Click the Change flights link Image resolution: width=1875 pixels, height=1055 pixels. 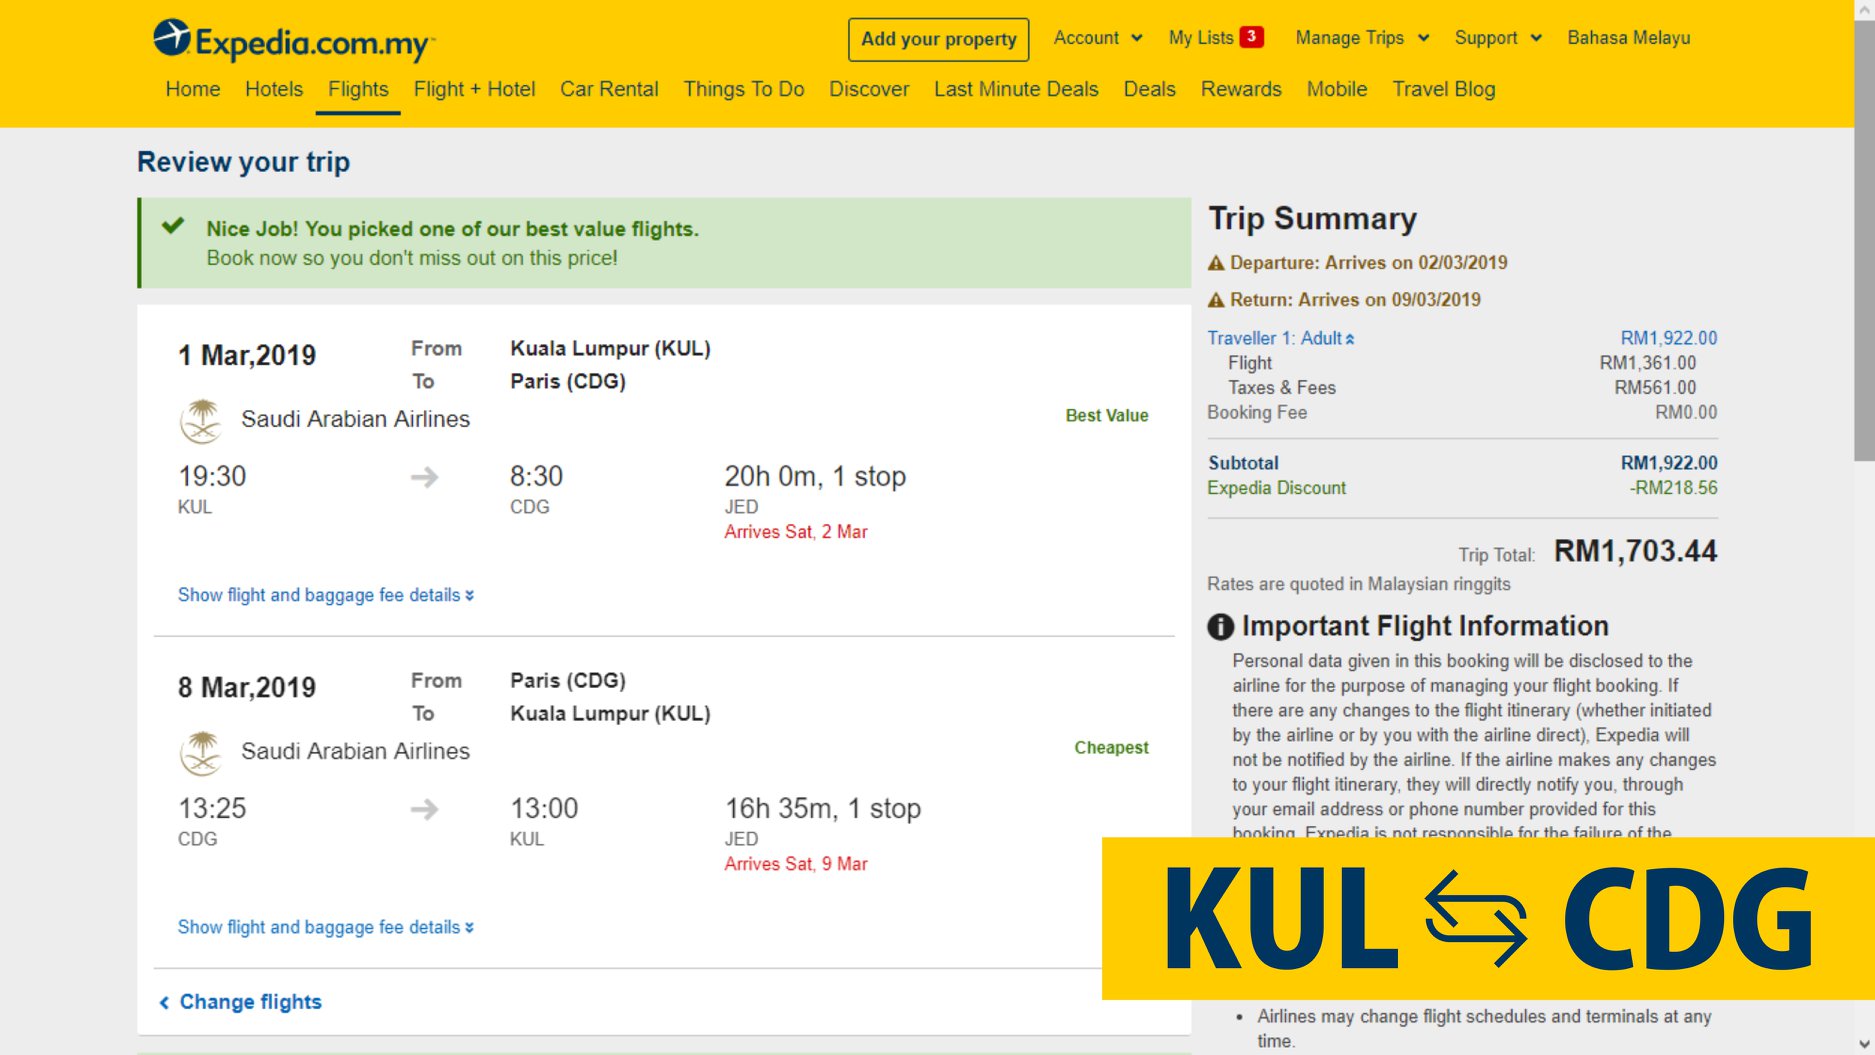click(241, 1002)
